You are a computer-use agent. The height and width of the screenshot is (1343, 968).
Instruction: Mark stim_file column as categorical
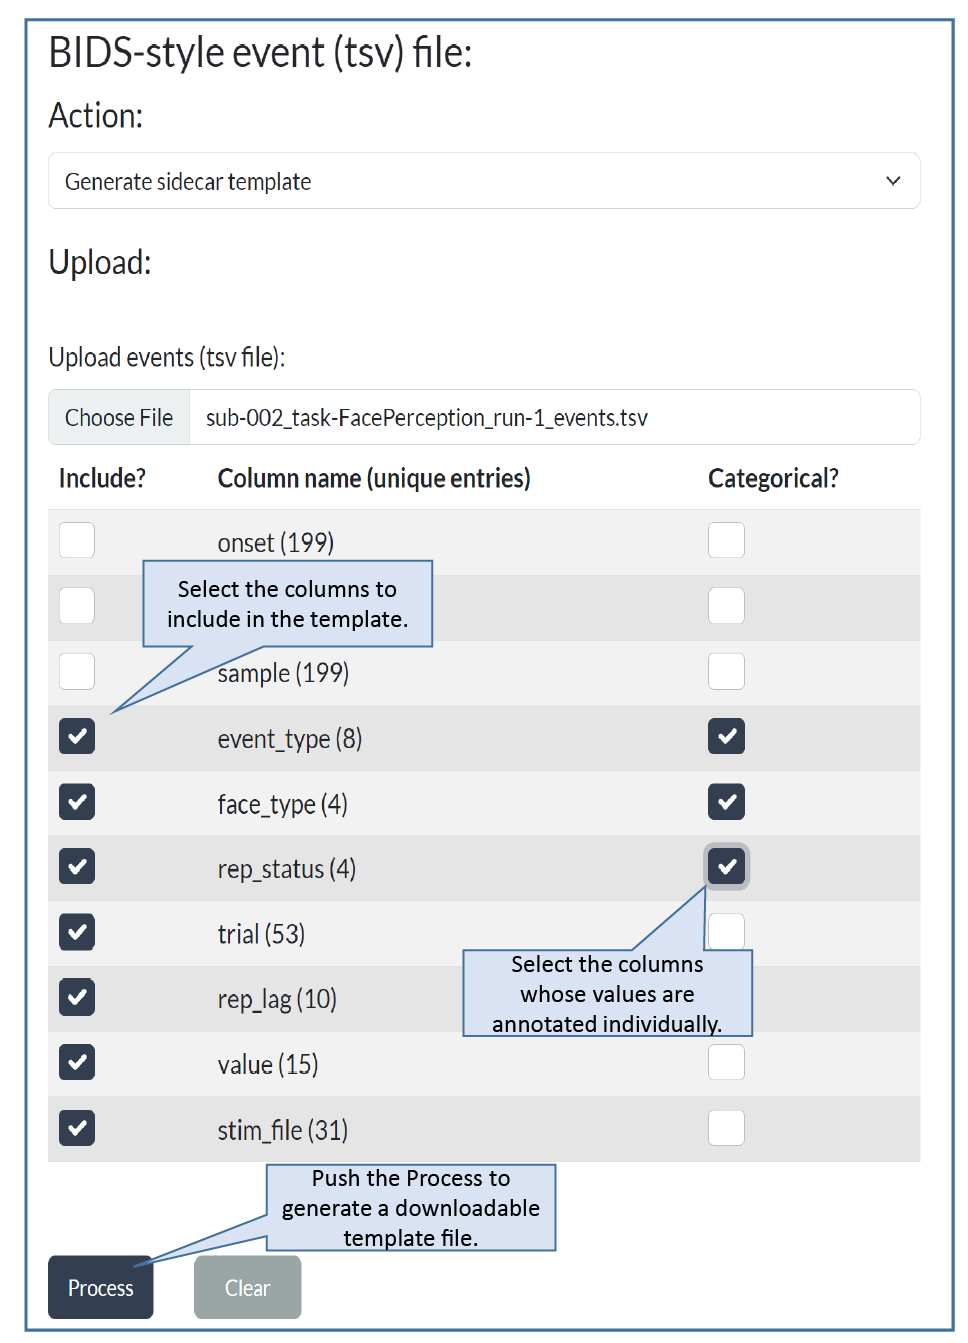(x=726, y=1128)
